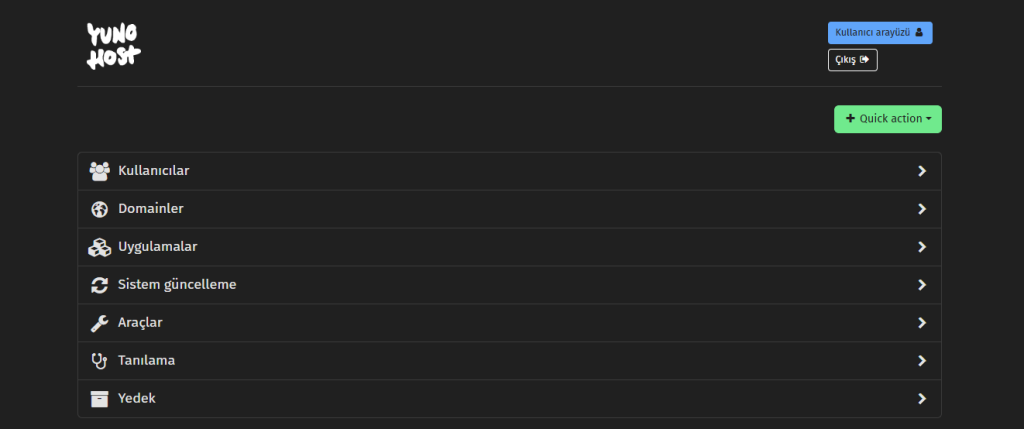
Task: Expand Yedek using its right chevron
Action: pyautogui.click(x=921, y=398)
